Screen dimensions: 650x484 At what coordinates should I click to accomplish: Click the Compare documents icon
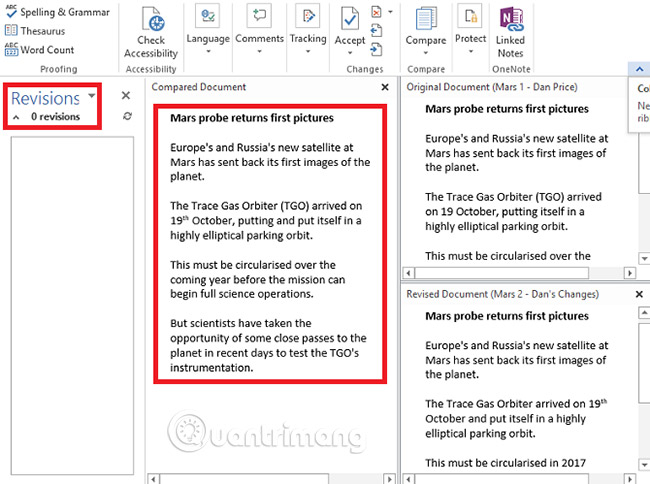[x=426, y=19]
